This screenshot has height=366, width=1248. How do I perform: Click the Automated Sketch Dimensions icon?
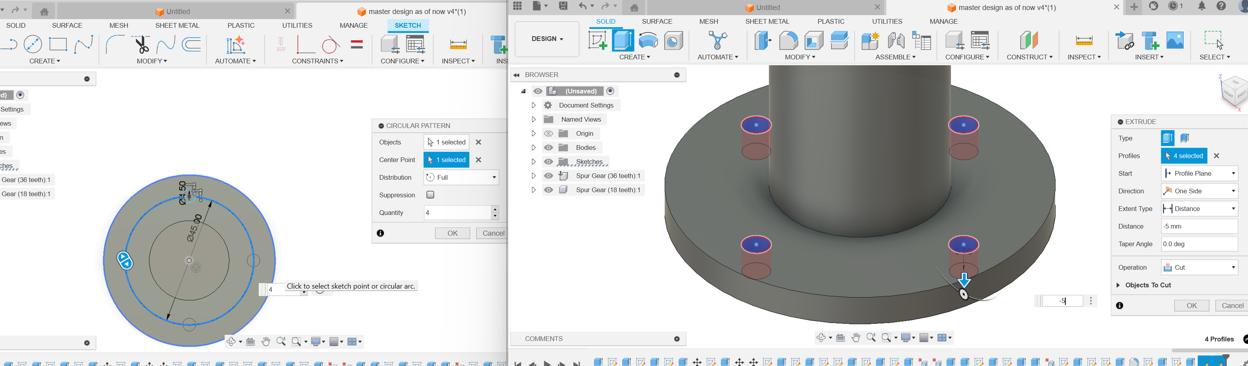click(235, 45)
